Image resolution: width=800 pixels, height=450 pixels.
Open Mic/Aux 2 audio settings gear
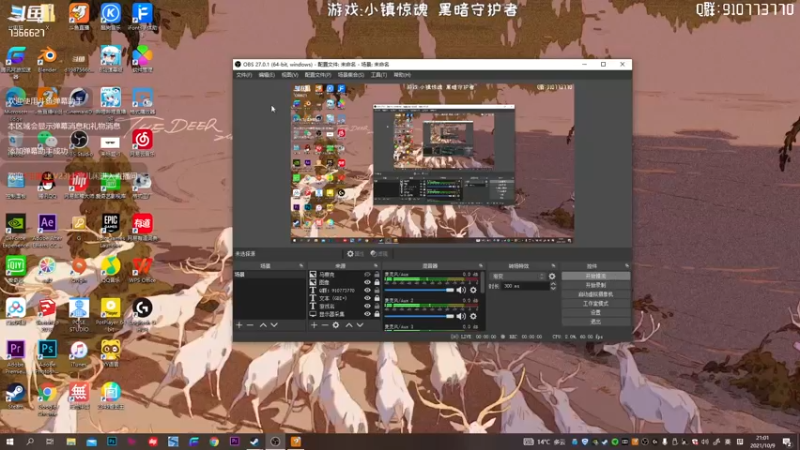pos(473,316)
